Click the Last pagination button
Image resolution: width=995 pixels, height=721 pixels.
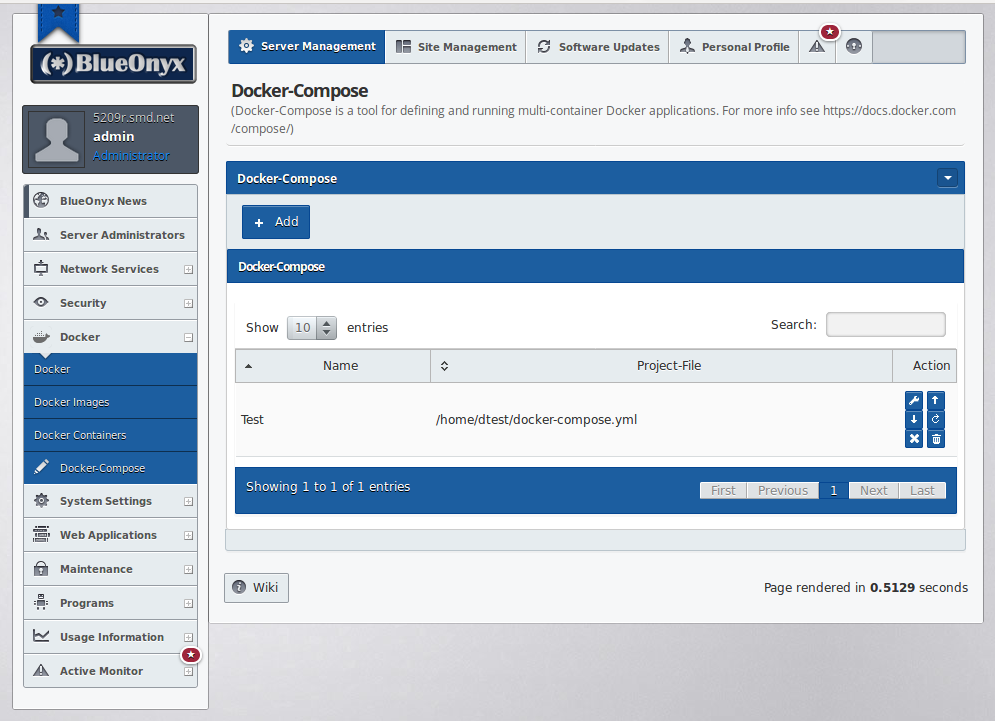(922, 491)
